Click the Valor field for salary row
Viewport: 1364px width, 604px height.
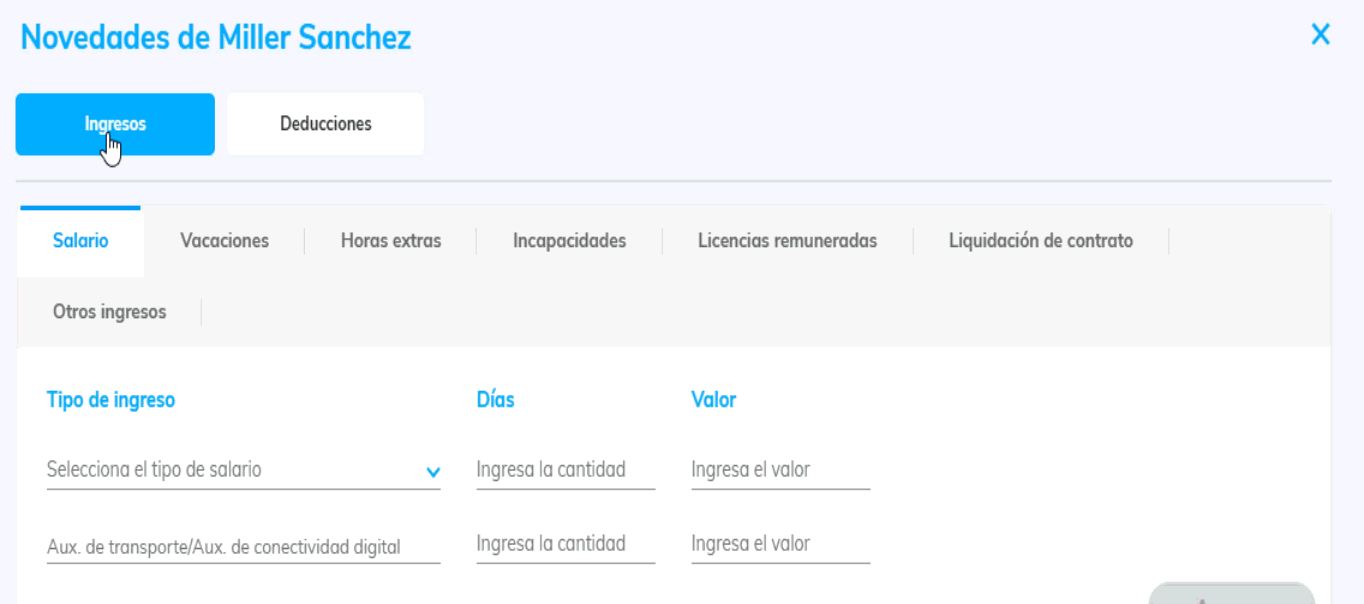(x=780, y=470)
